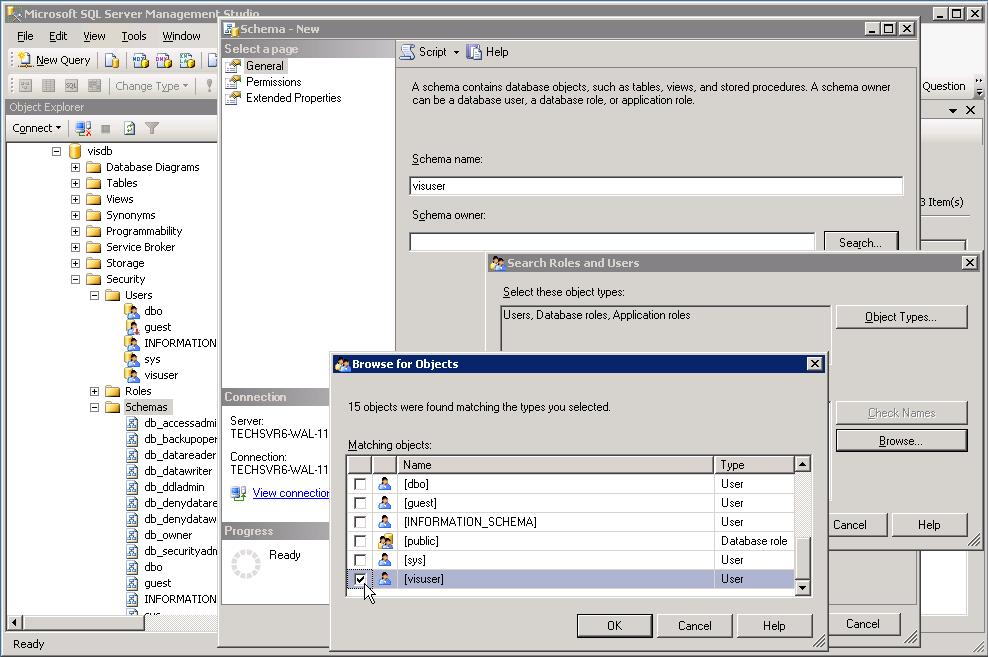
Task: Expand the Database Diagrams node
Action: tap(76, 168)
